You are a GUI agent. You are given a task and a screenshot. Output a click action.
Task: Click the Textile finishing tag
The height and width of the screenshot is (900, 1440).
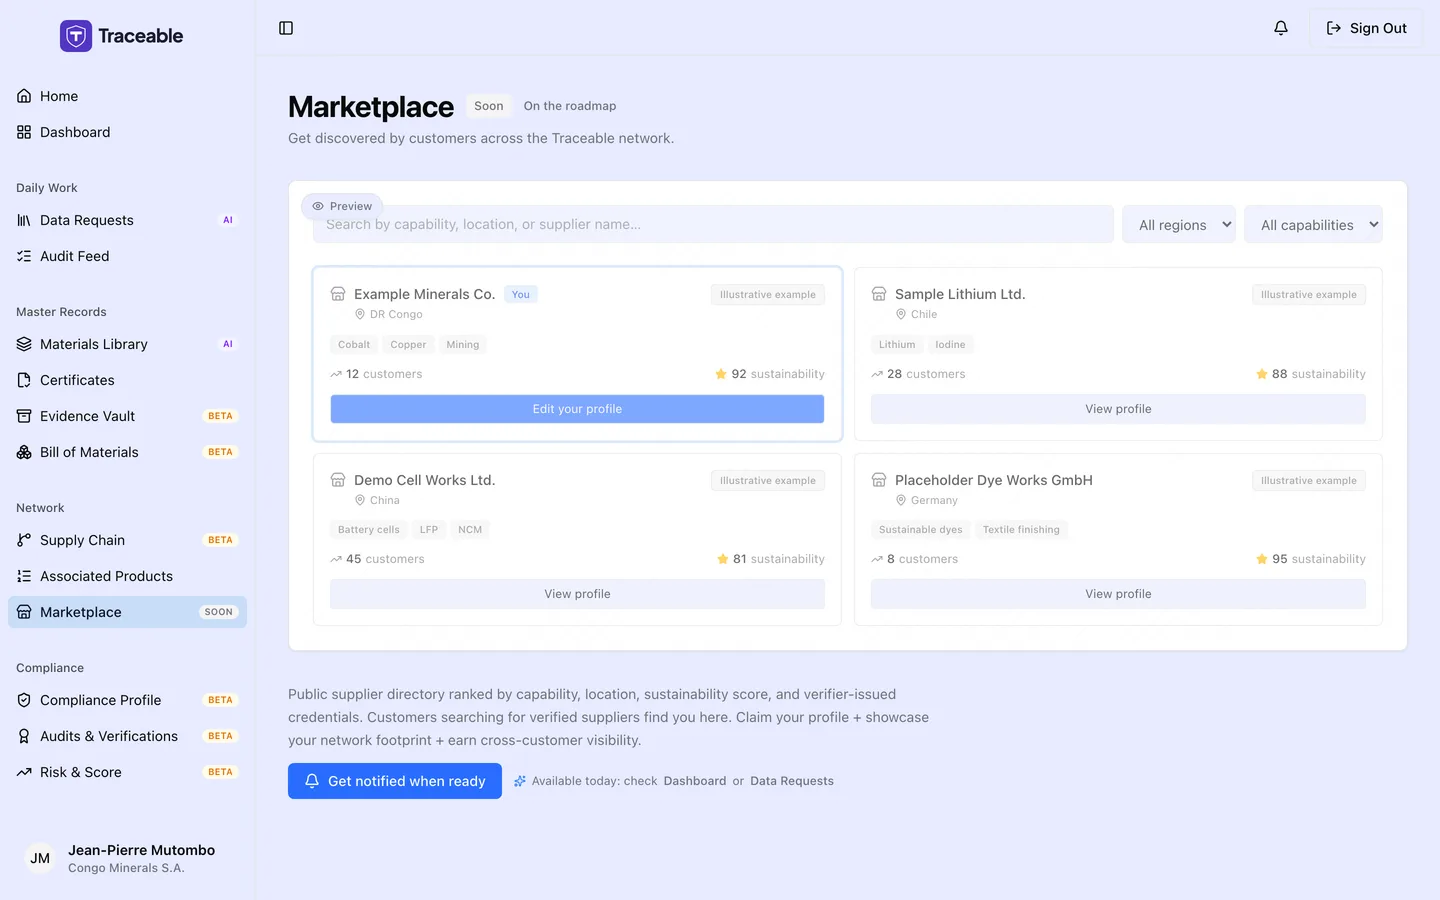pos(1021,530)
